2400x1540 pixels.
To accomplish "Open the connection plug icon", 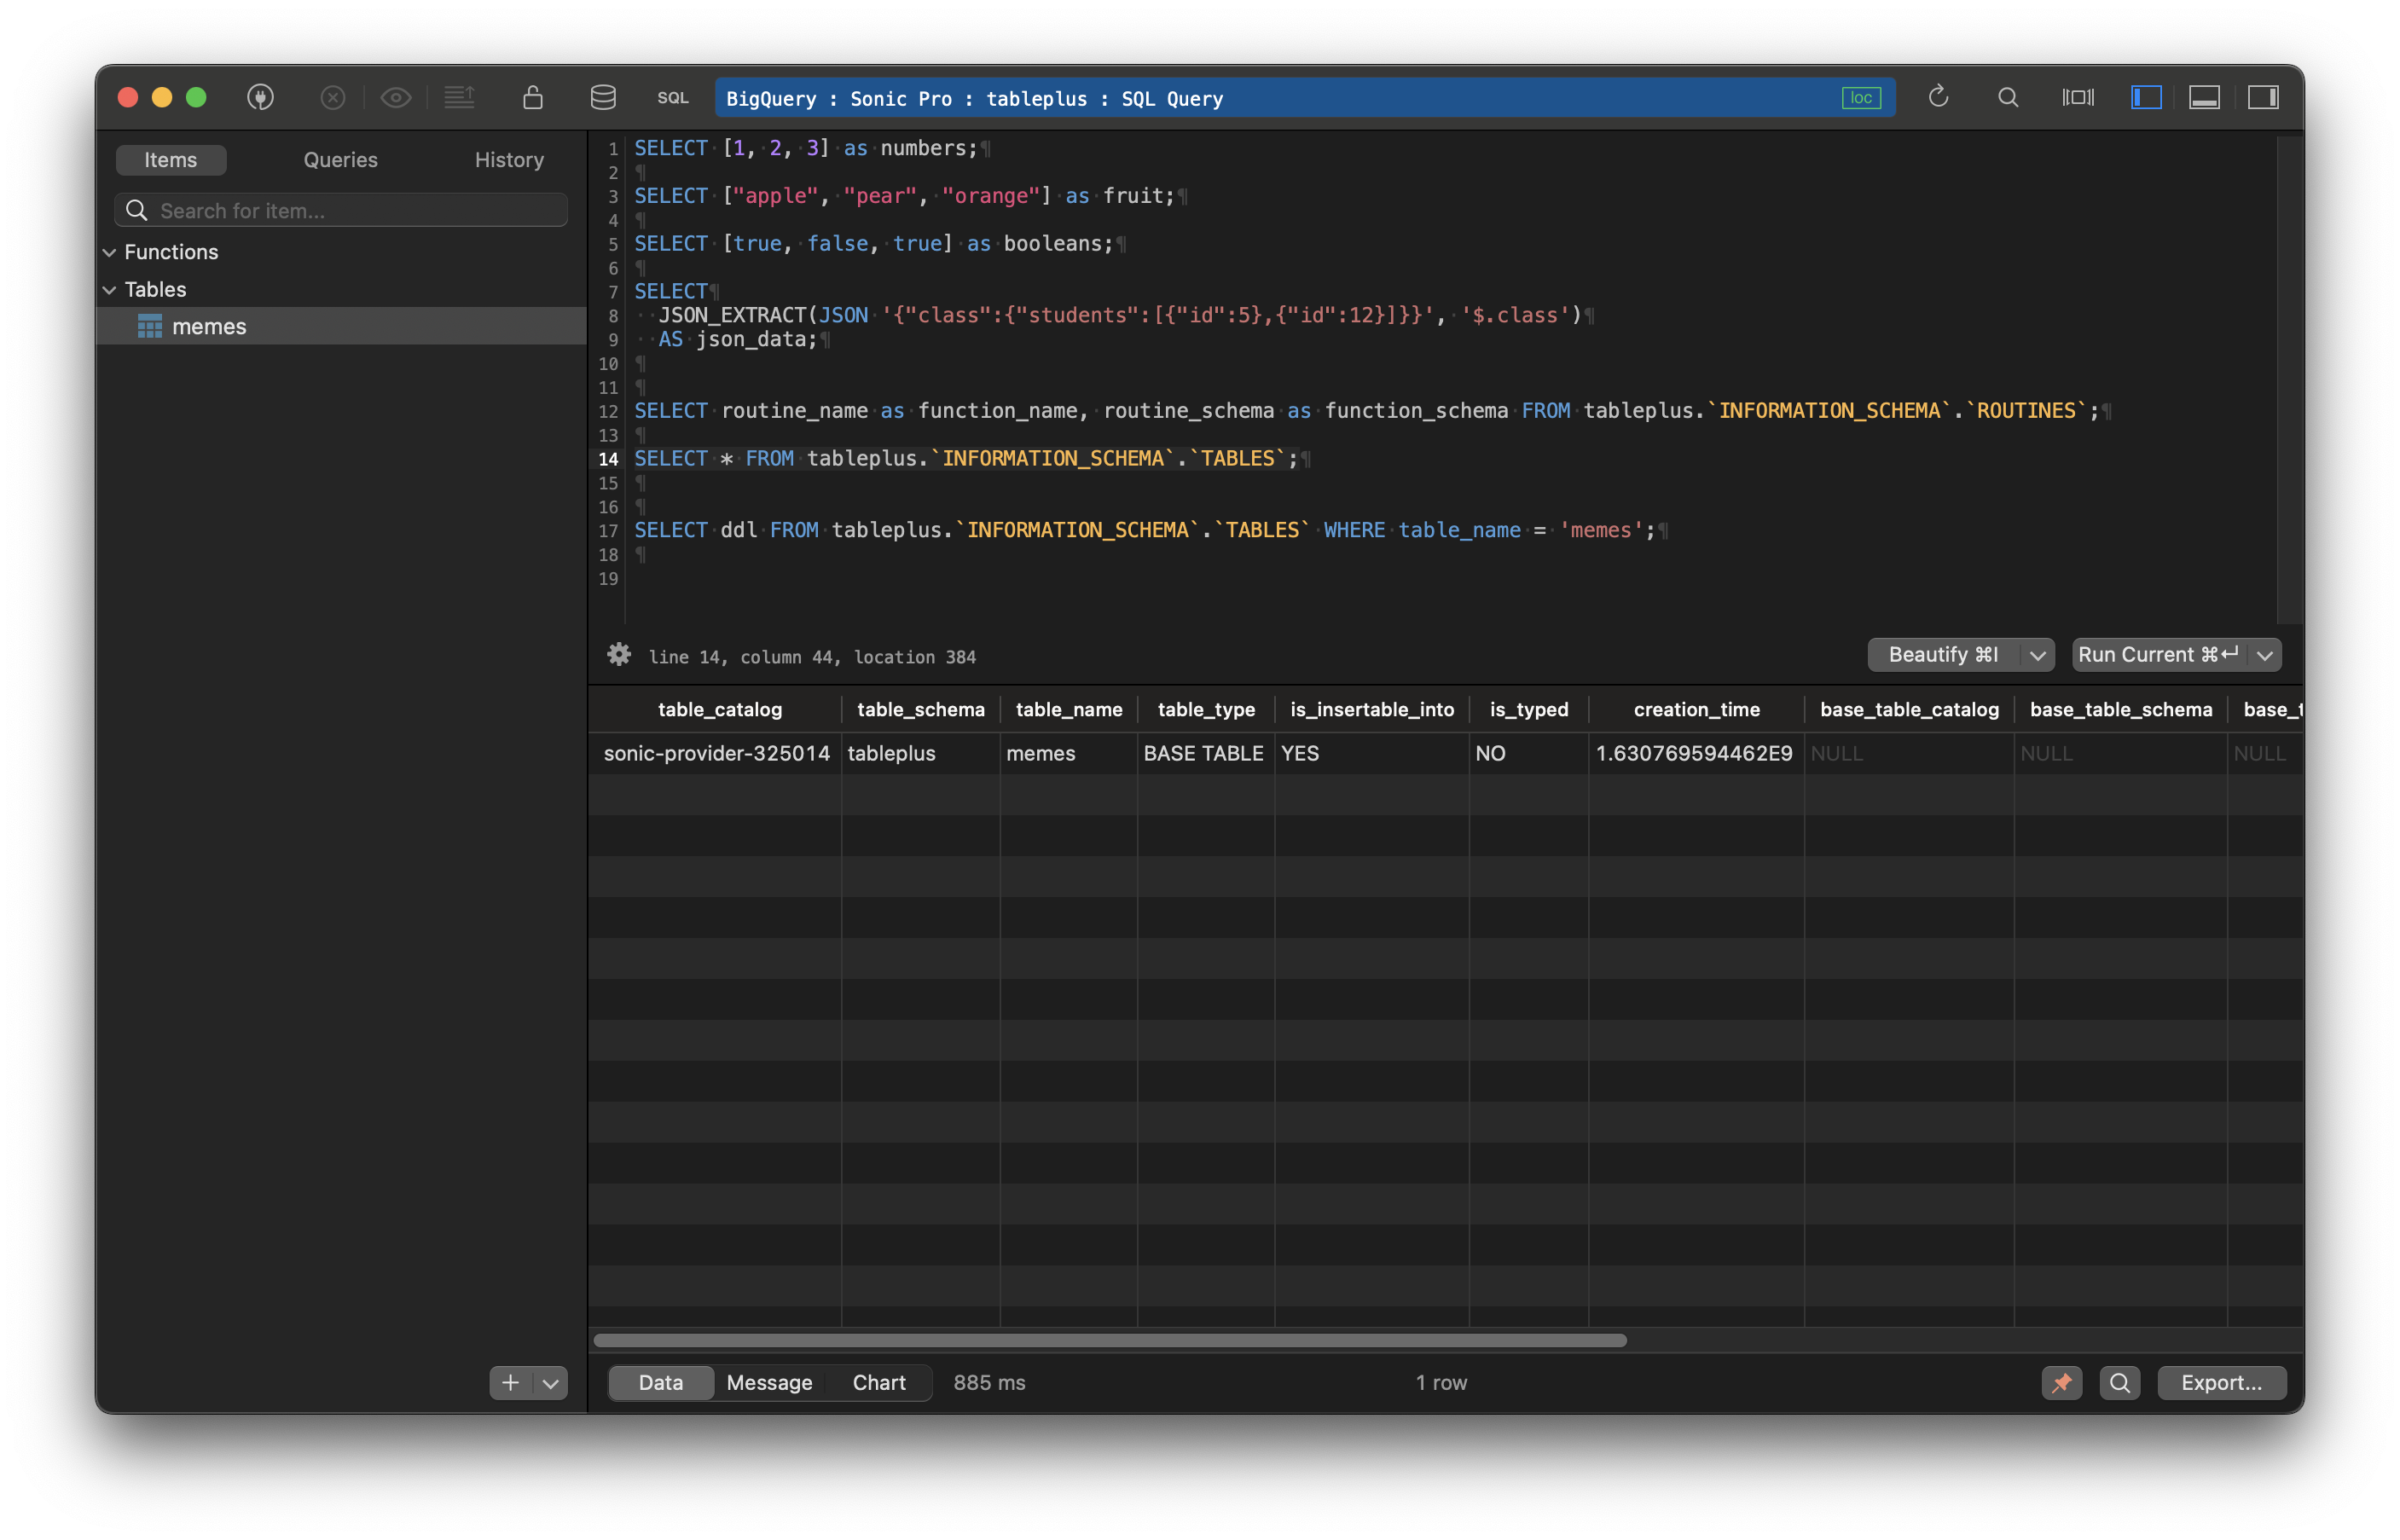I will (x=261, y=97).
